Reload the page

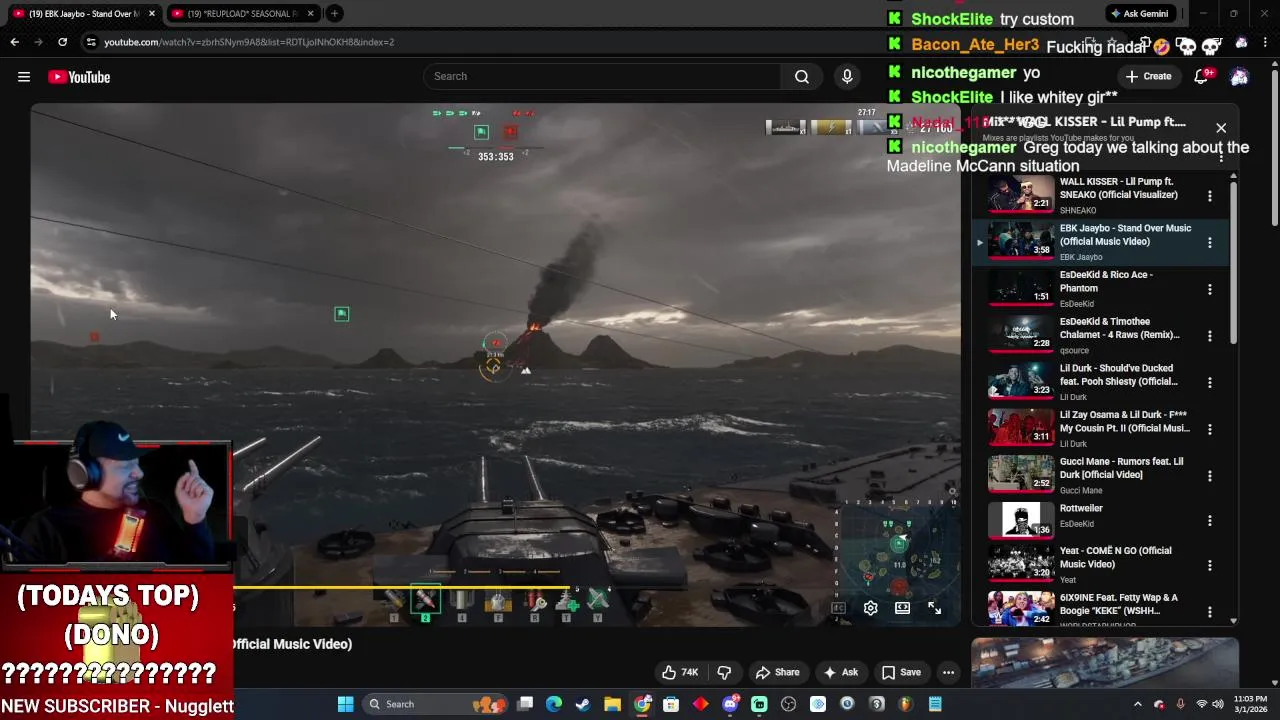62,42
